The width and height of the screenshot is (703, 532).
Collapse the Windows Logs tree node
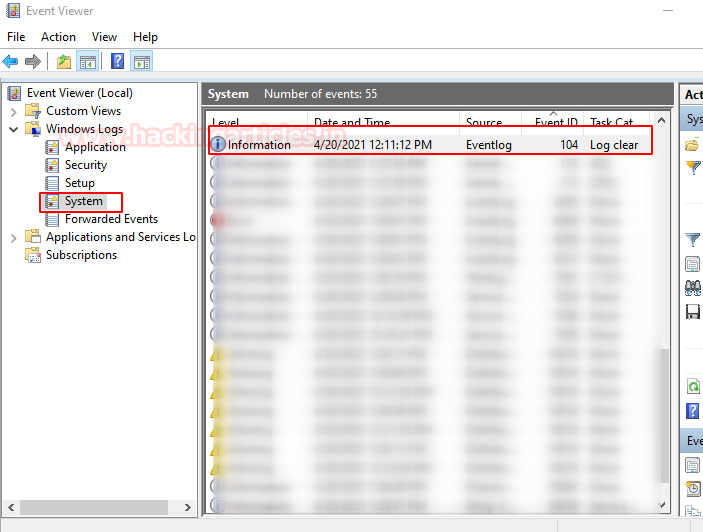(13, 130)
